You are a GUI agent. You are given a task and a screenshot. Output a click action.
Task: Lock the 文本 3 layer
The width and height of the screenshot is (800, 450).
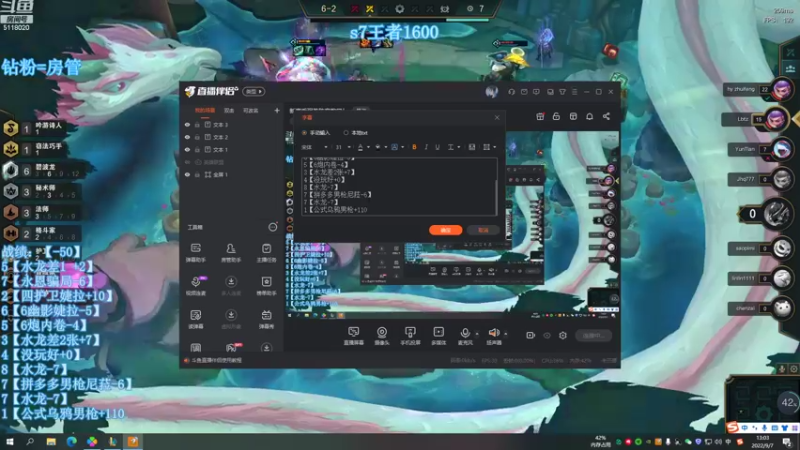pos(197,124)
